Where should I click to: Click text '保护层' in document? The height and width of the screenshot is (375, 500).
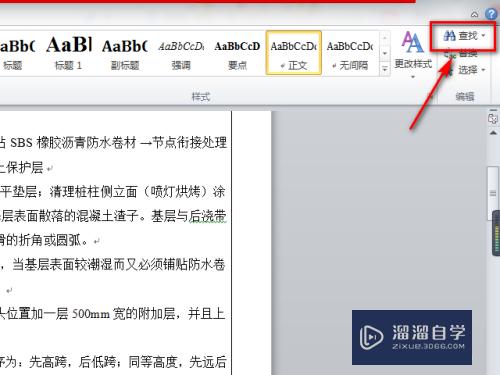click(25, 167)
